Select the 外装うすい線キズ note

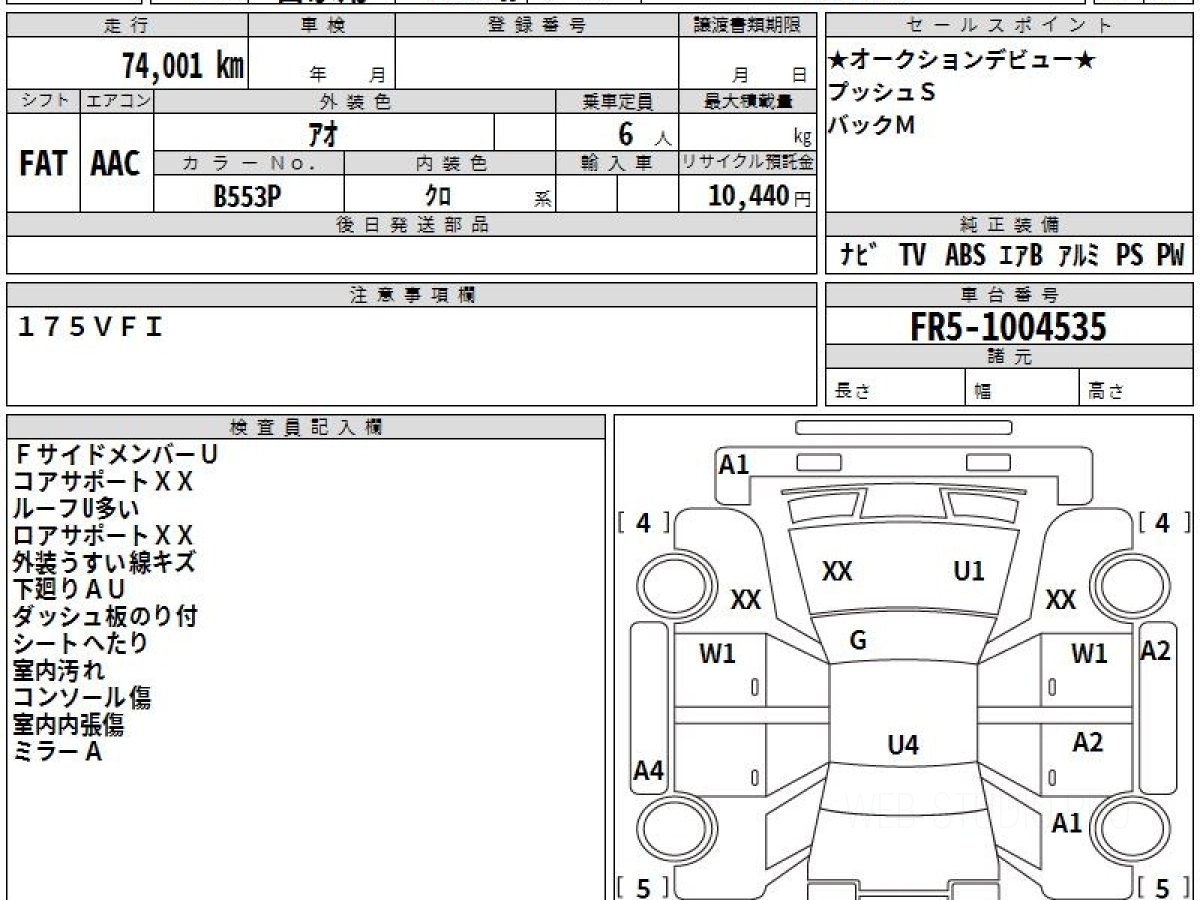click(104, 562)
